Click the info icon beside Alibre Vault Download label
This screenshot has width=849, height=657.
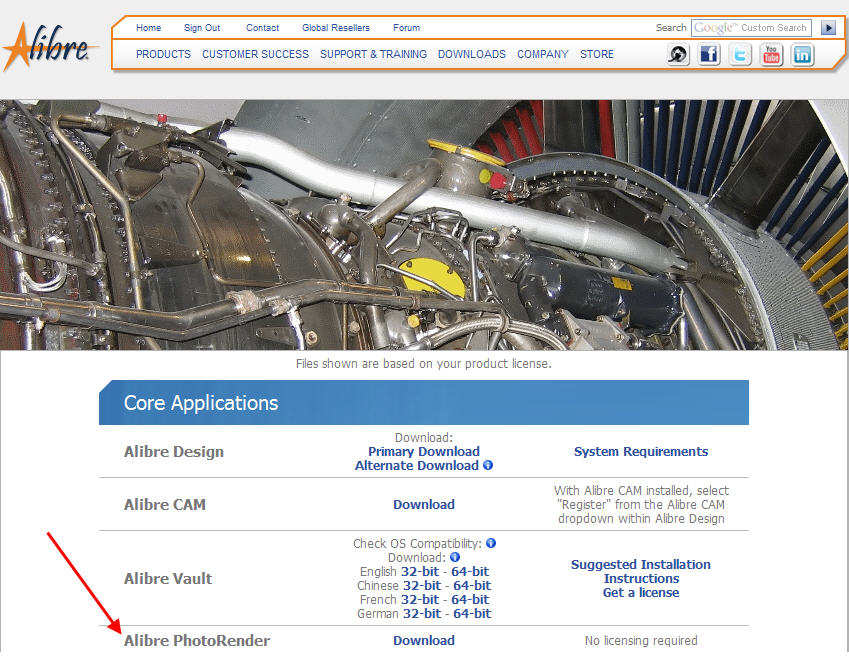(455, 557)
